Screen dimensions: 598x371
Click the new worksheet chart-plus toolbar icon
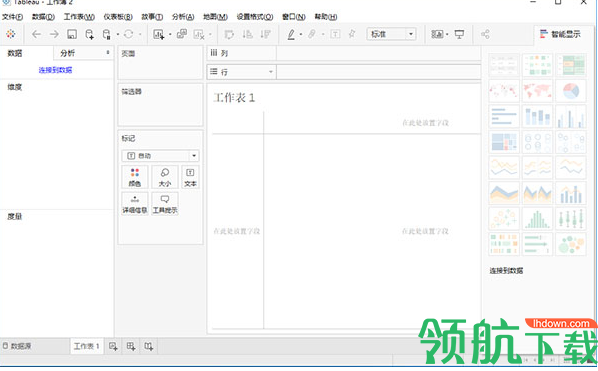pyautogui.click(x=159, y=34)
